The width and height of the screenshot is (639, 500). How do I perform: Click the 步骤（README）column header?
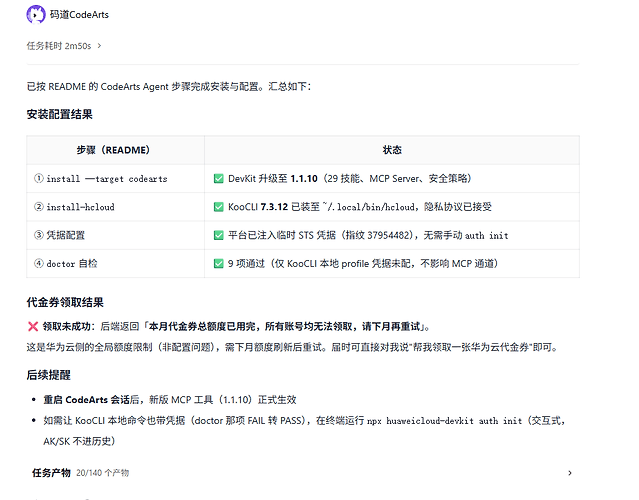pyautogui.click(x=113, y=150)
